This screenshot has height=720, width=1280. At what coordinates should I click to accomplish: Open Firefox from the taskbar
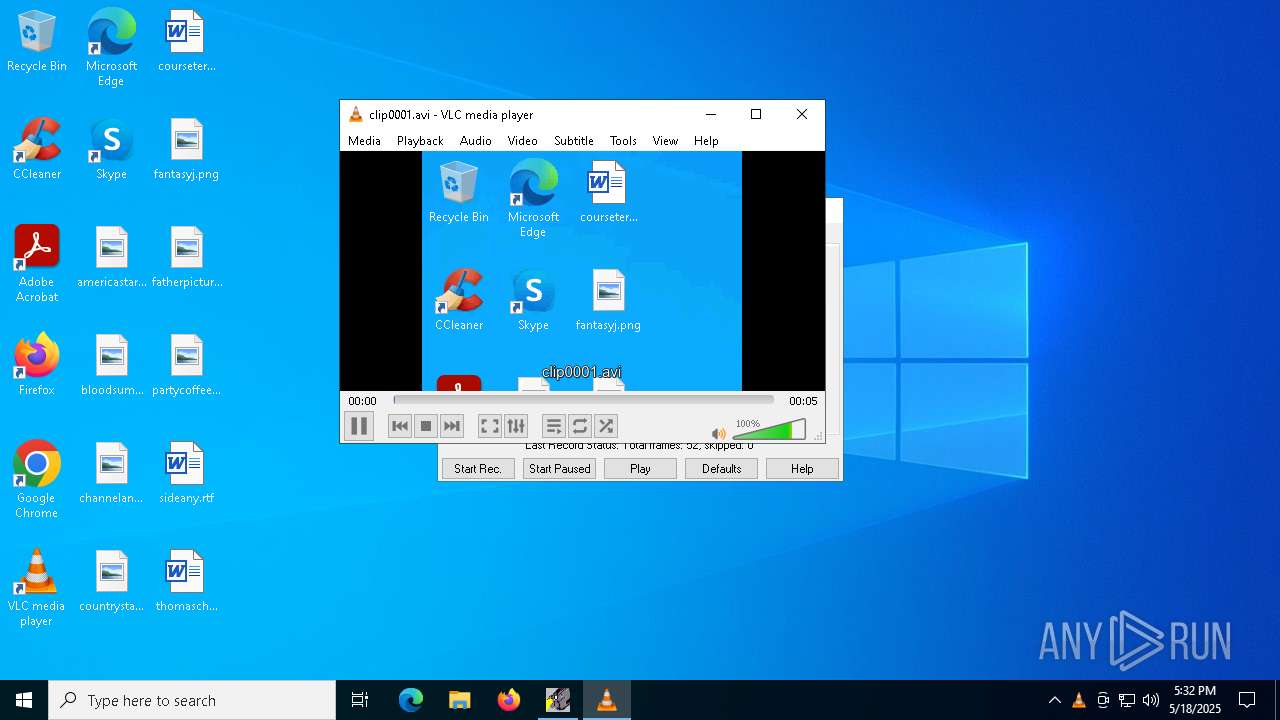coord(508,700)
